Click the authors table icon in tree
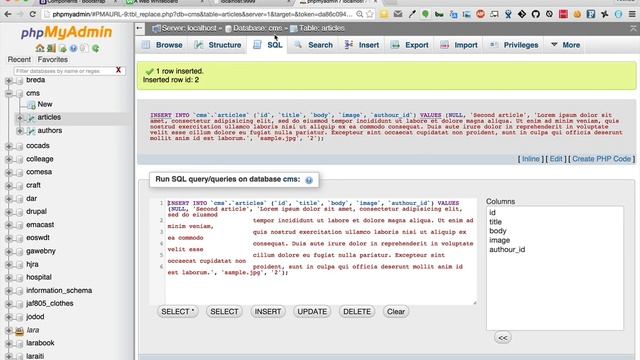 coord(31,131)
